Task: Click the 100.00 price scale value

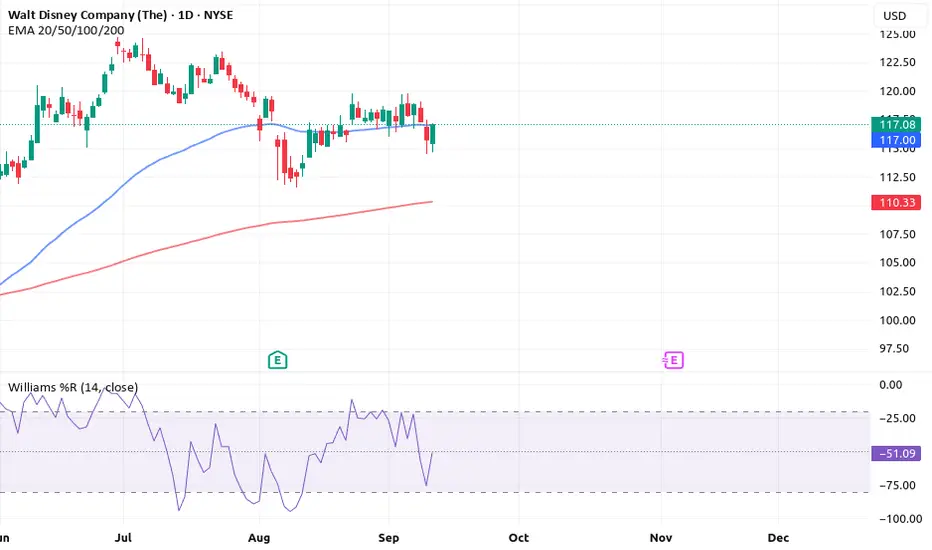Action: 898,320
